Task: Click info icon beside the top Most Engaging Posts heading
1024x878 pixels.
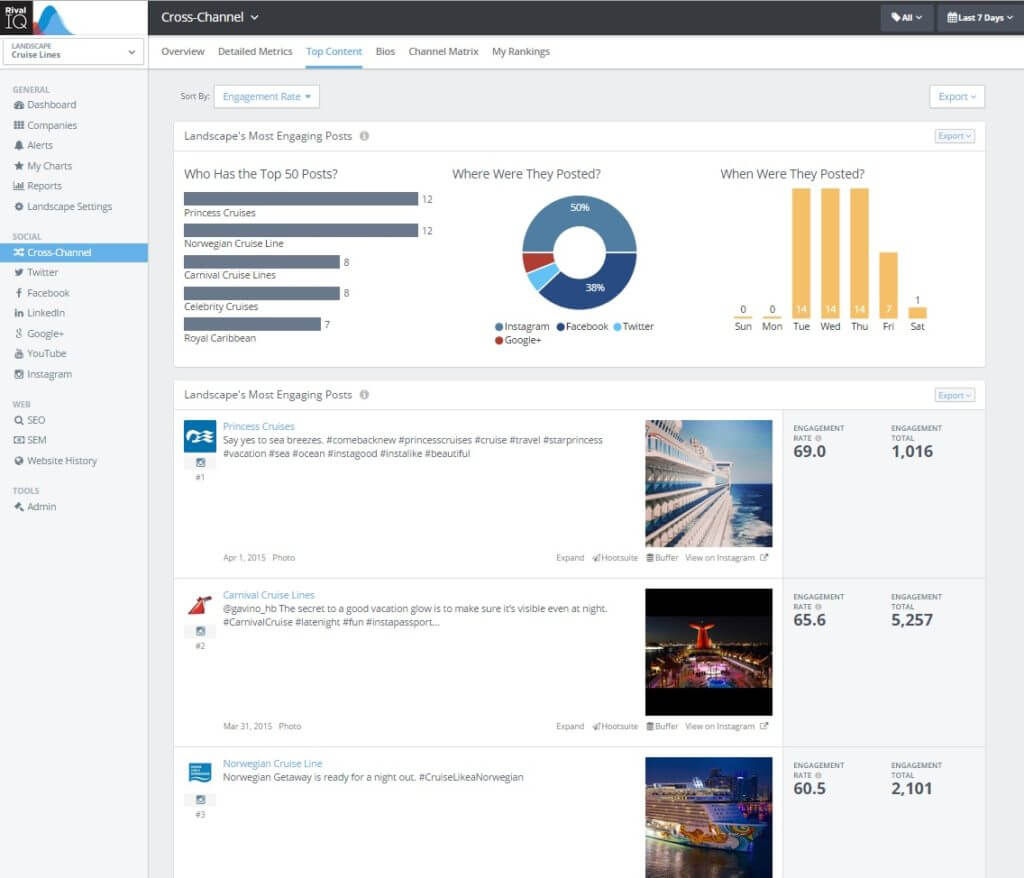Action: coord(364,136)
